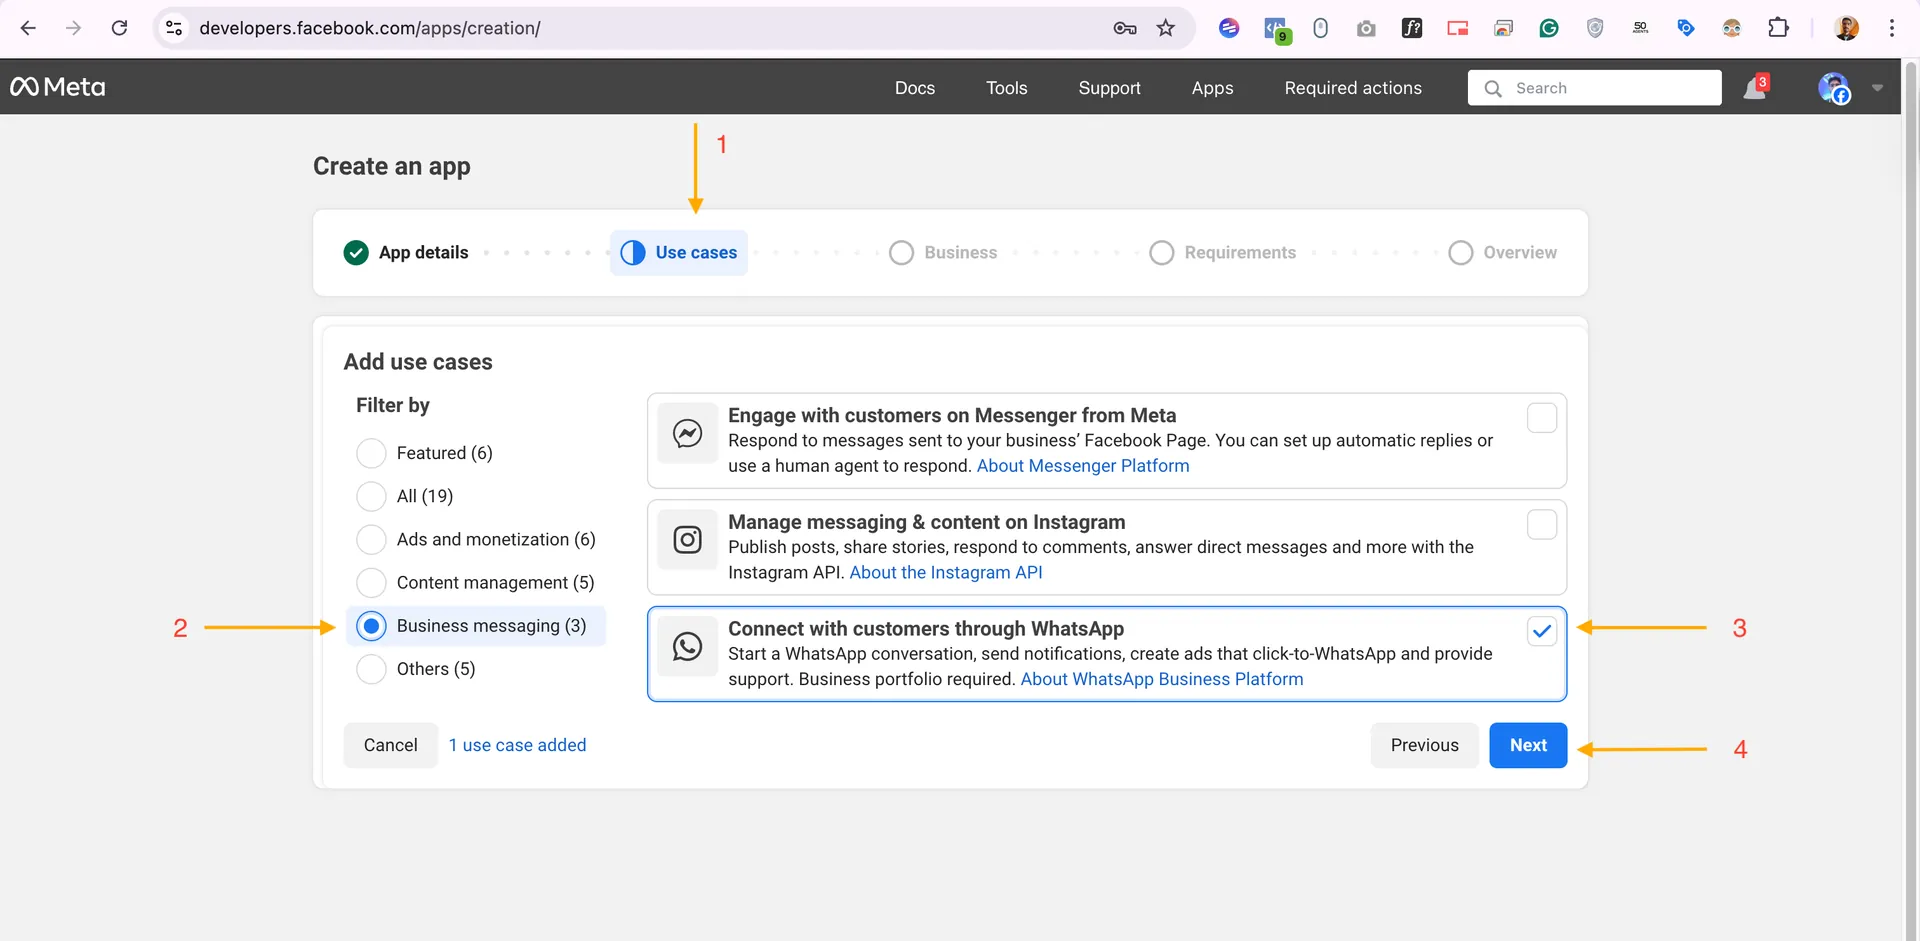Click 'Connect with customers through WhatsApp' title
This screenshot has height=941, width=1920.
click(x=926, y=629)
